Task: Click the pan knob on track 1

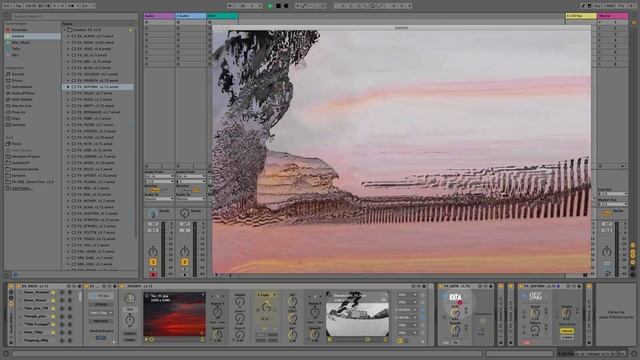Action: 153,251
